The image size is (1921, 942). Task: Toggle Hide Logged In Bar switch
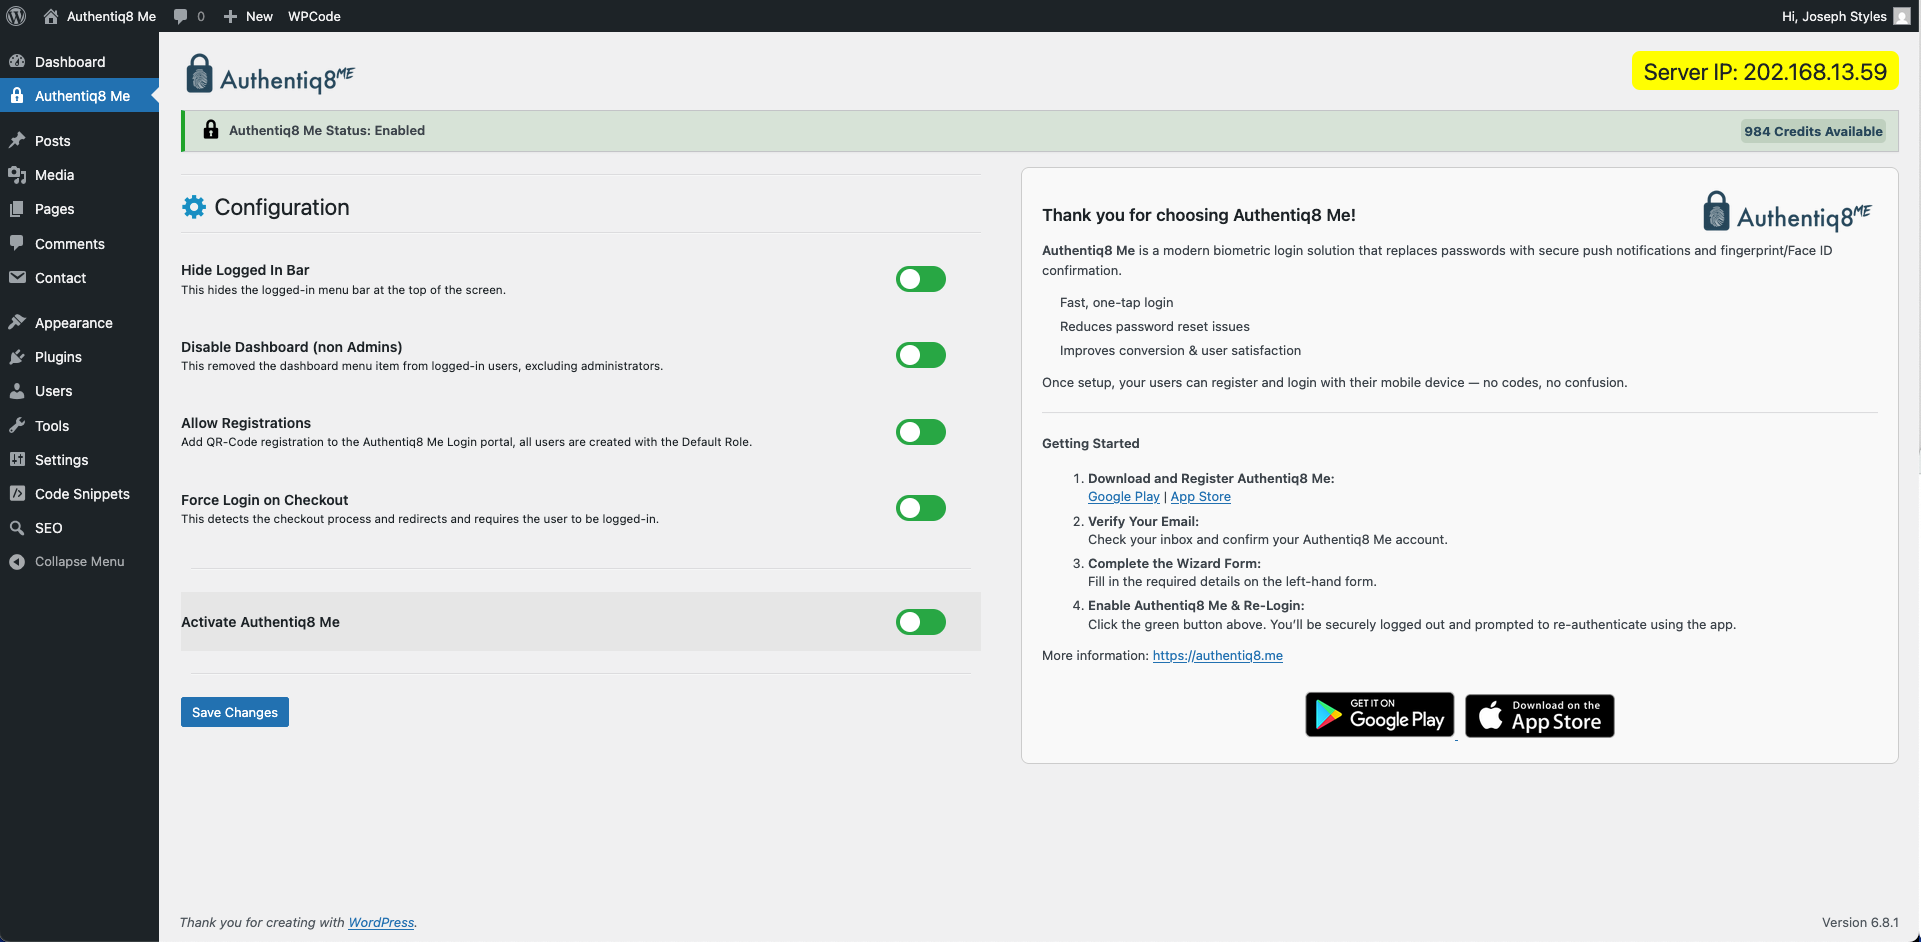[x=921, y=279]
